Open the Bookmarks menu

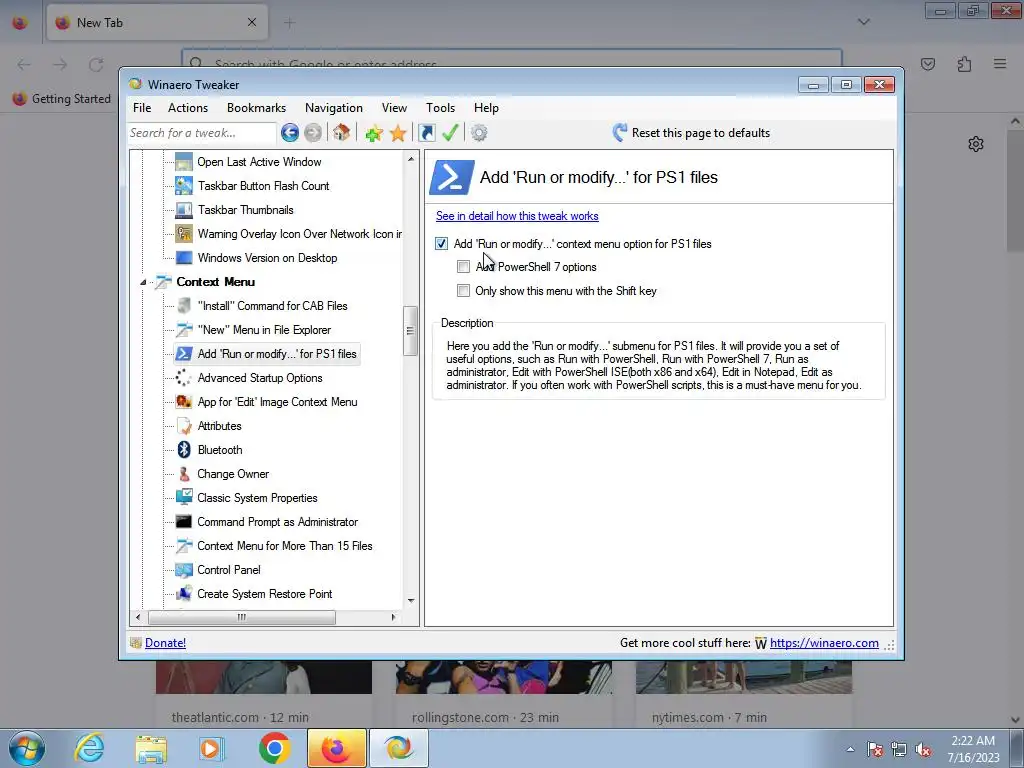[x=256, y=108]
